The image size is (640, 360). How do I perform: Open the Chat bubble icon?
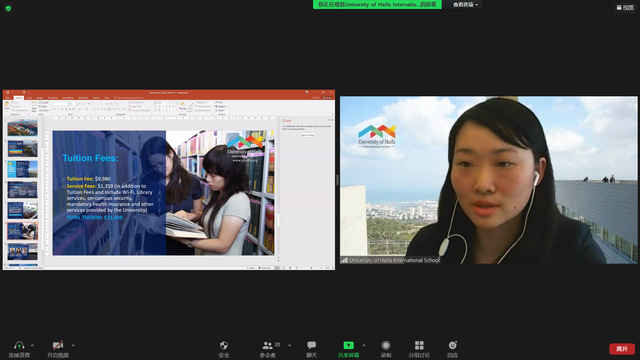point(311,345)
